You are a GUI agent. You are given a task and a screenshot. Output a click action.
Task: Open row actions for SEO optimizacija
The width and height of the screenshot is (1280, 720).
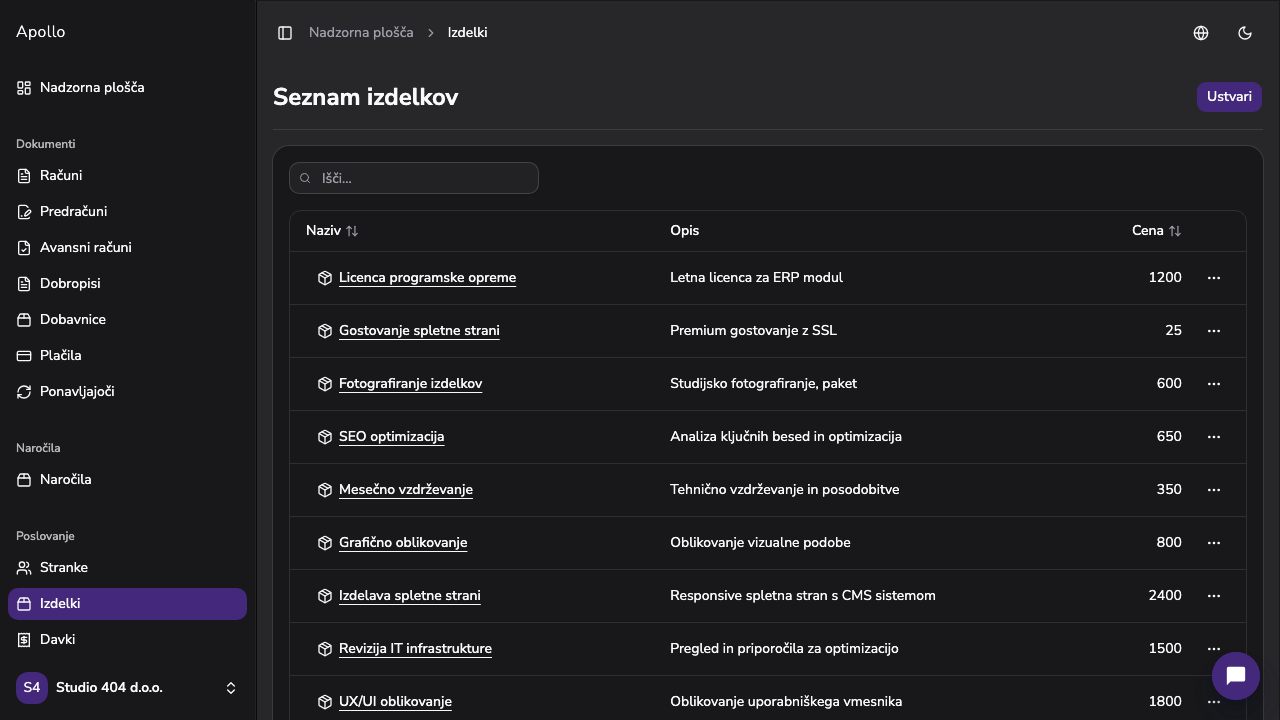[x=1214, y=437]
